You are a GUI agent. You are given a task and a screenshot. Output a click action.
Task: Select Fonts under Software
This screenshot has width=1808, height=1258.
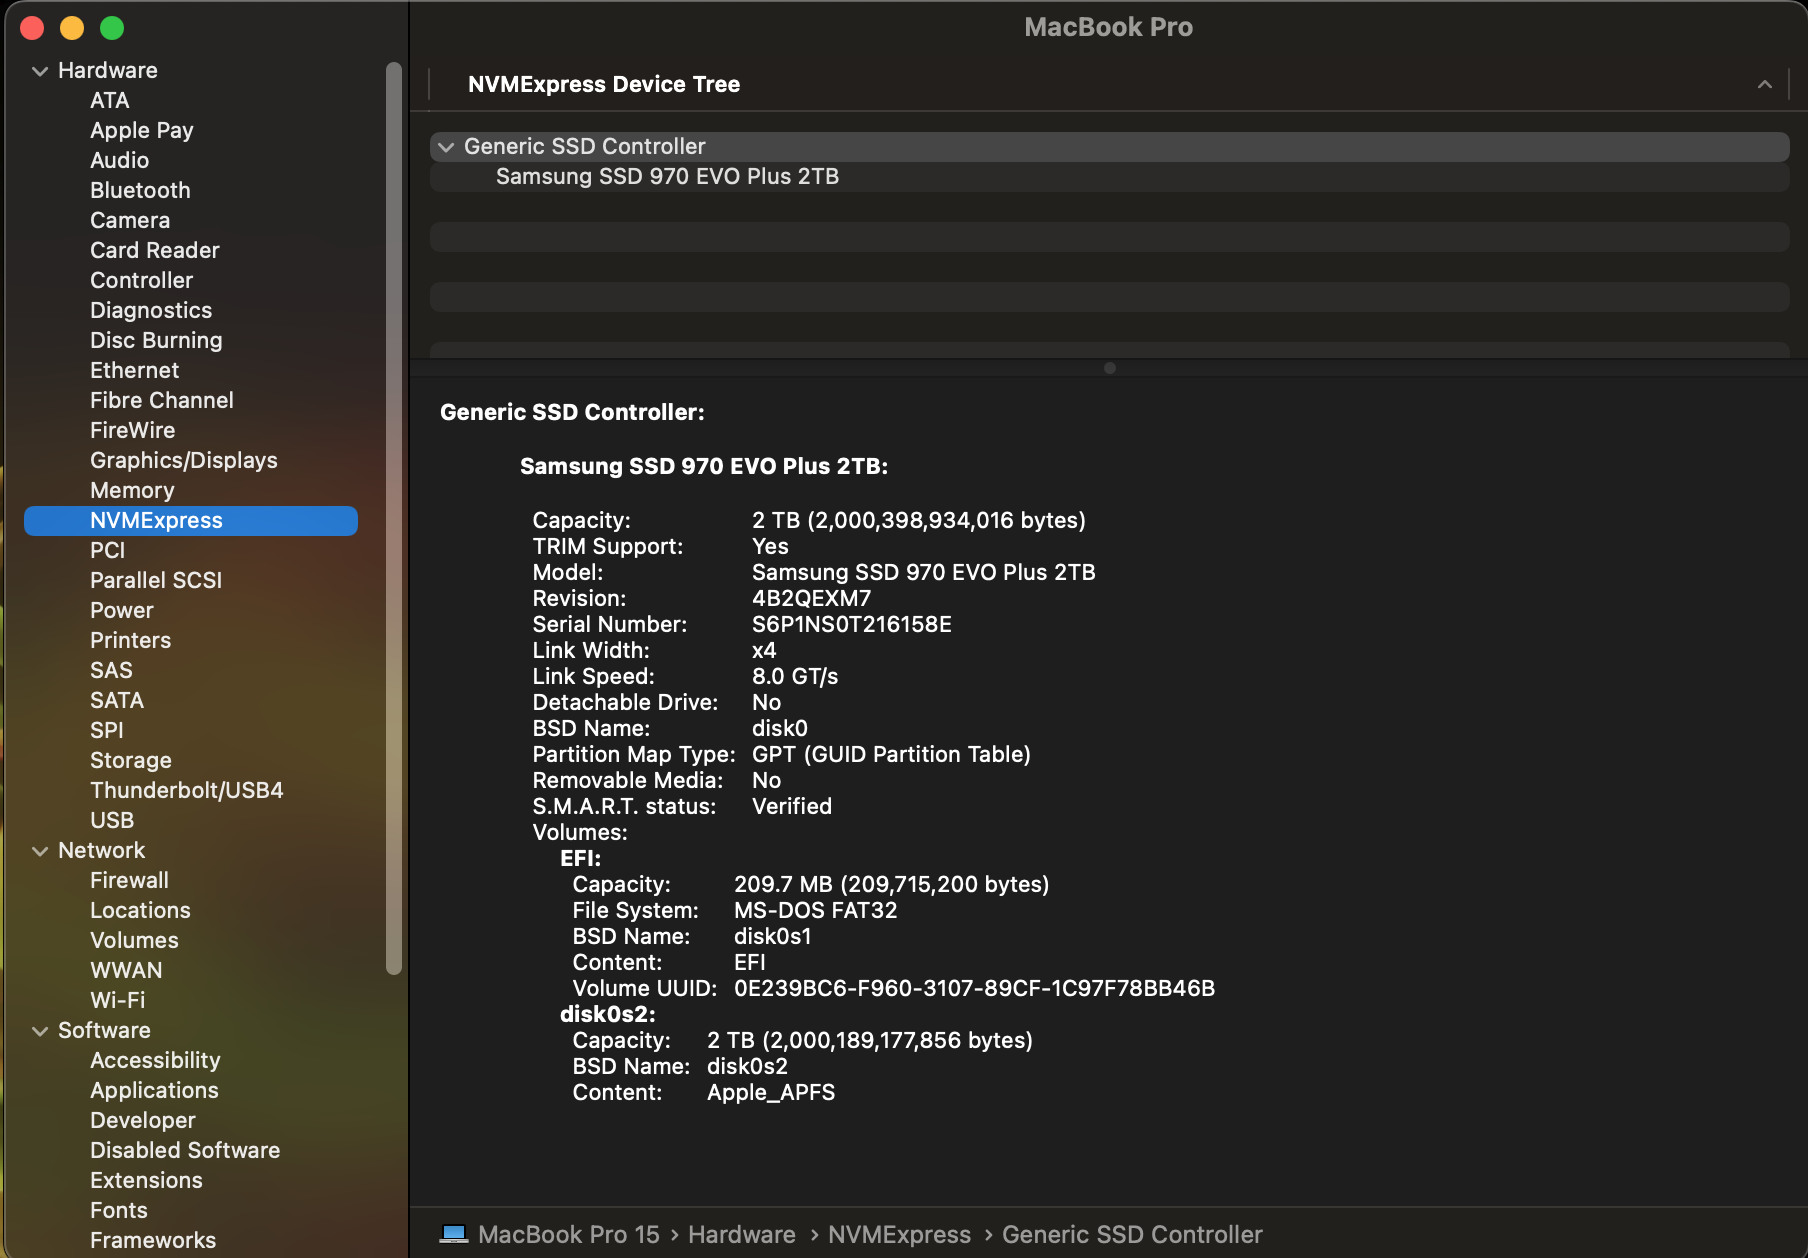click(119, 1210)
